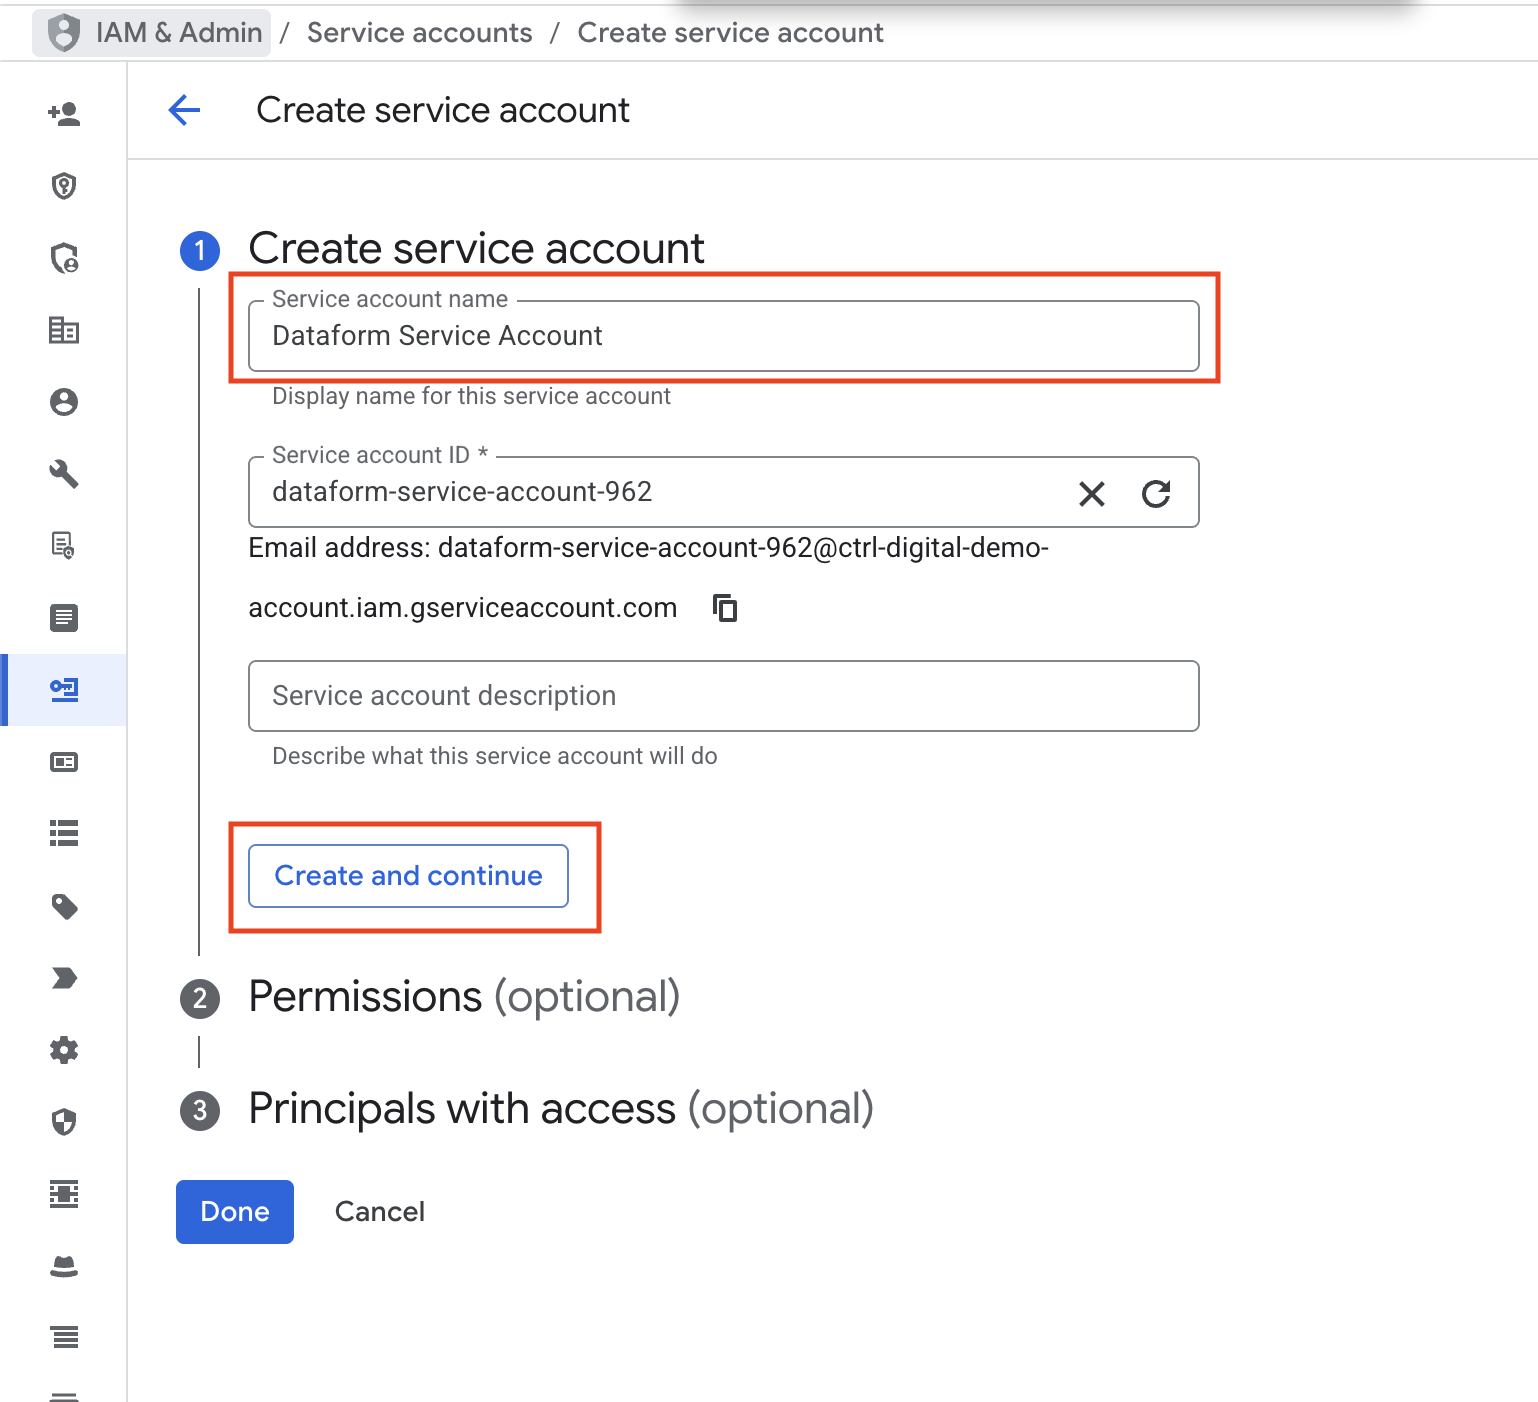Collapse step 1 Create service account

[x=476, y=248]
